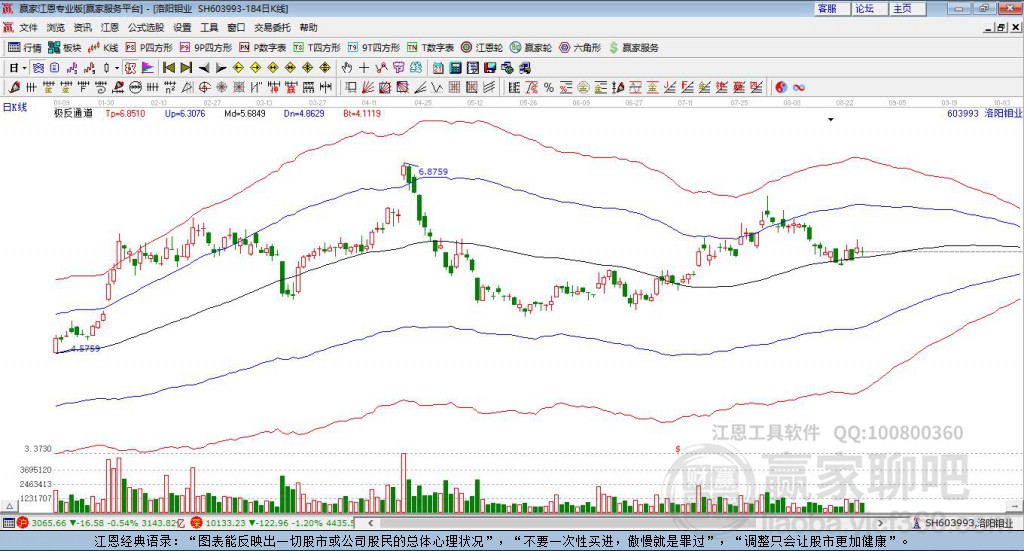Click the 日K线 label
This screenshot has width=1024, height=551.
coord(14,107)
